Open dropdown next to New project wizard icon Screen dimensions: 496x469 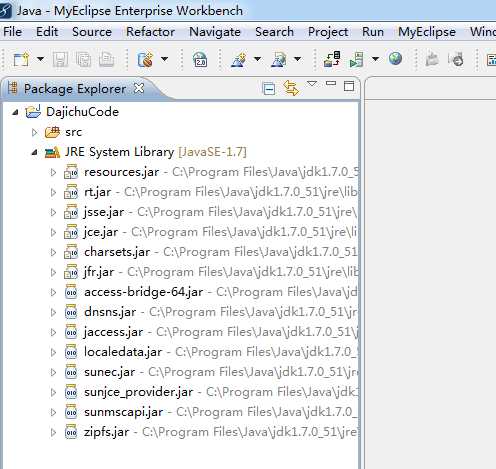pos(164,59)
